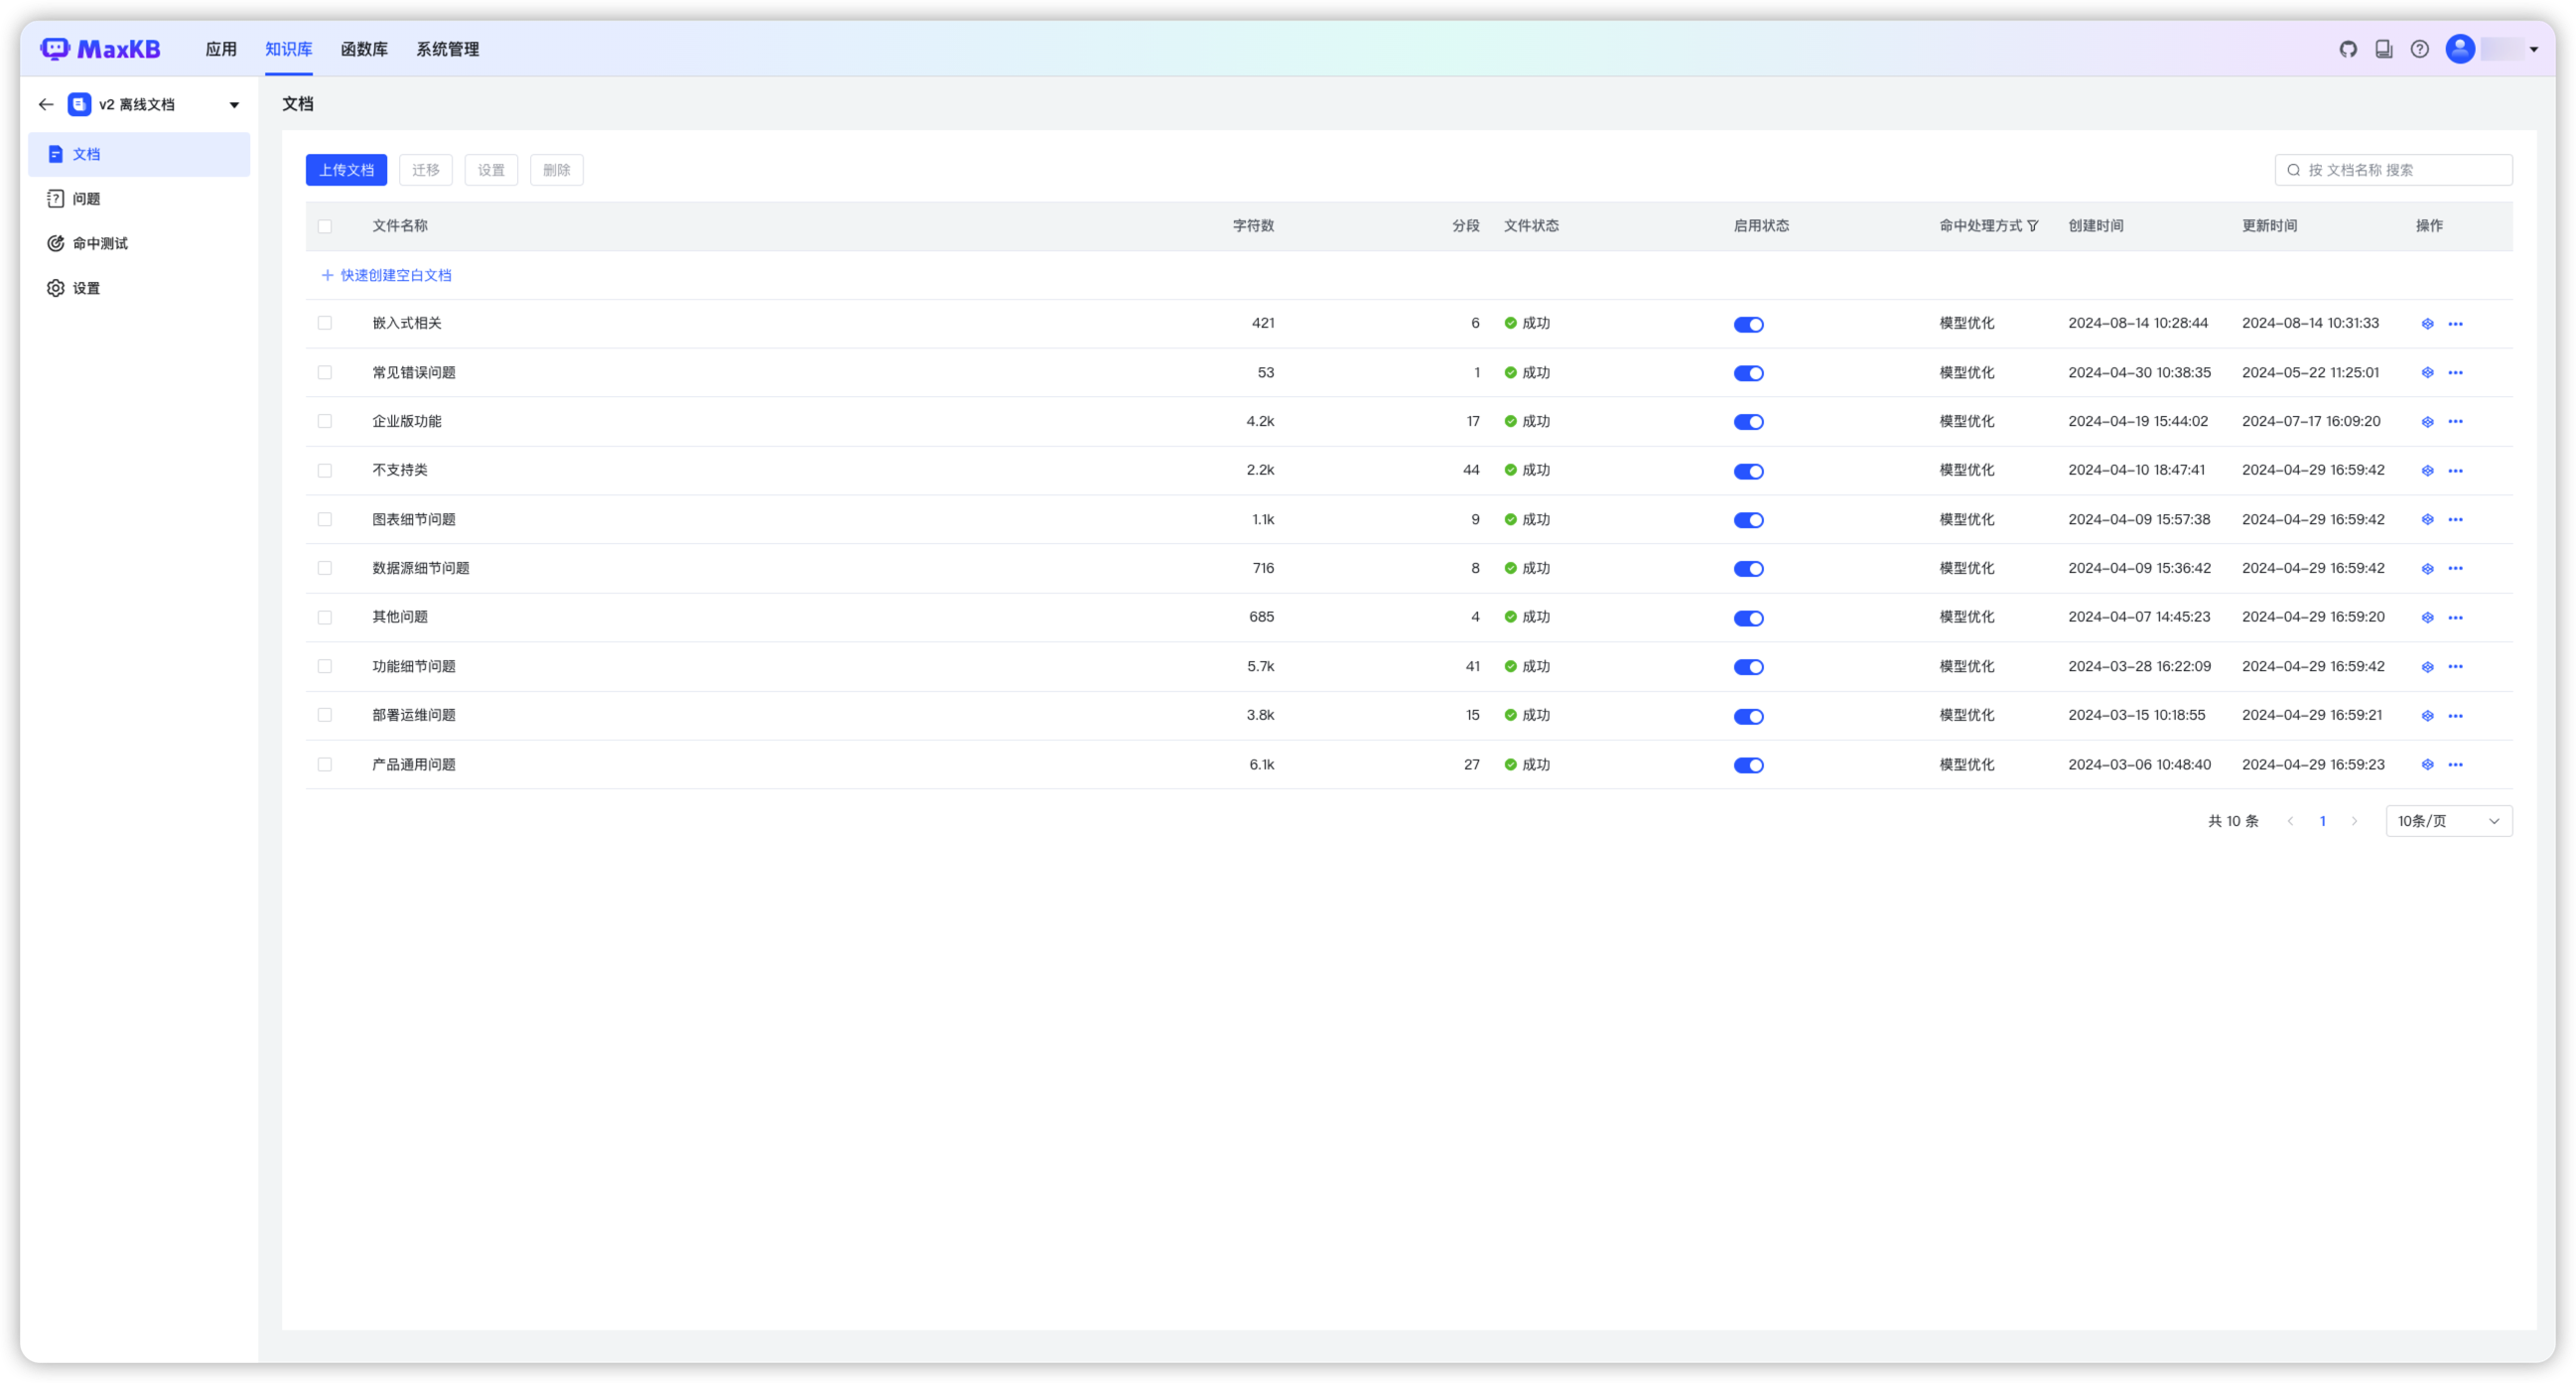2576x1383 pixels.
Task: Open more options for 企业版功能 row
Action: [2455, 422]
